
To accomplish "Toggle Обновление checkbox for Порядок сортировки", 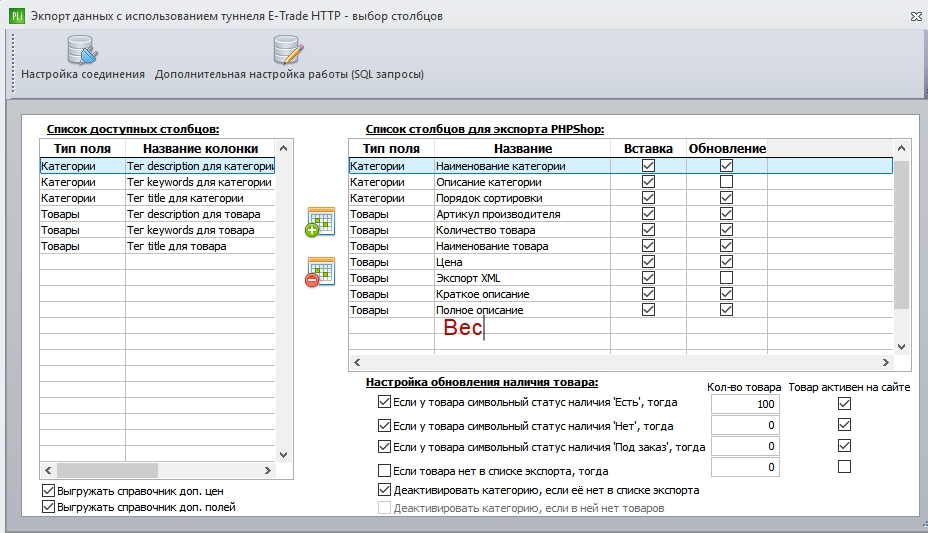I will [x=726, y=198].
